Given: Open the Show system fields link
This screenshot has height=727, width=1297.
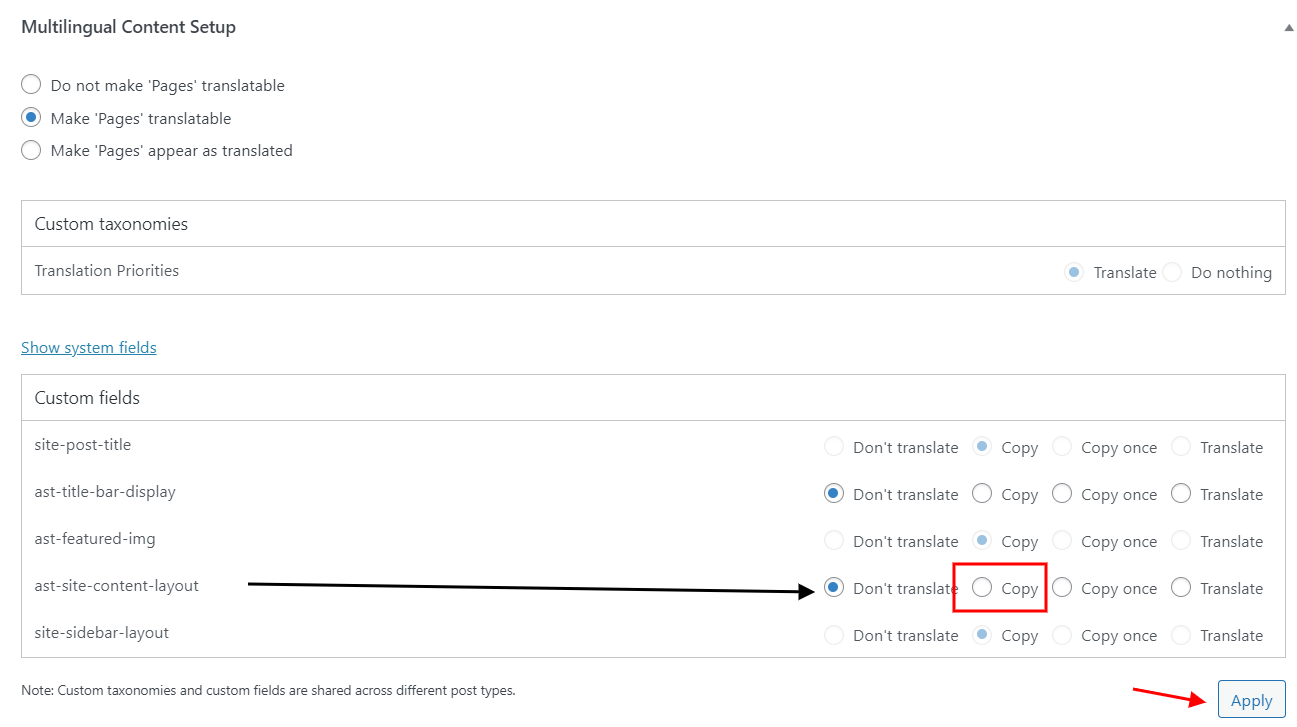Looking at the screenshot, I should click(x=89, y=347).
